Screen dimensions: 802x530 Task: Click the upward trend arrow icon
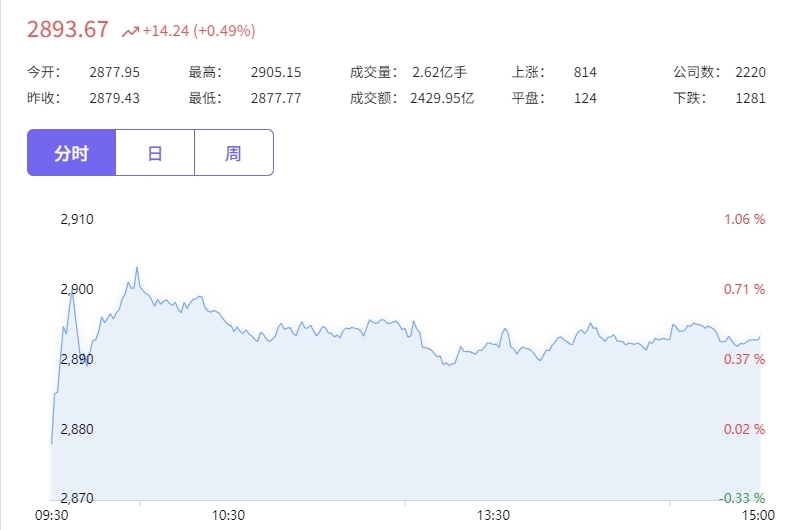[x=130, y=32]
